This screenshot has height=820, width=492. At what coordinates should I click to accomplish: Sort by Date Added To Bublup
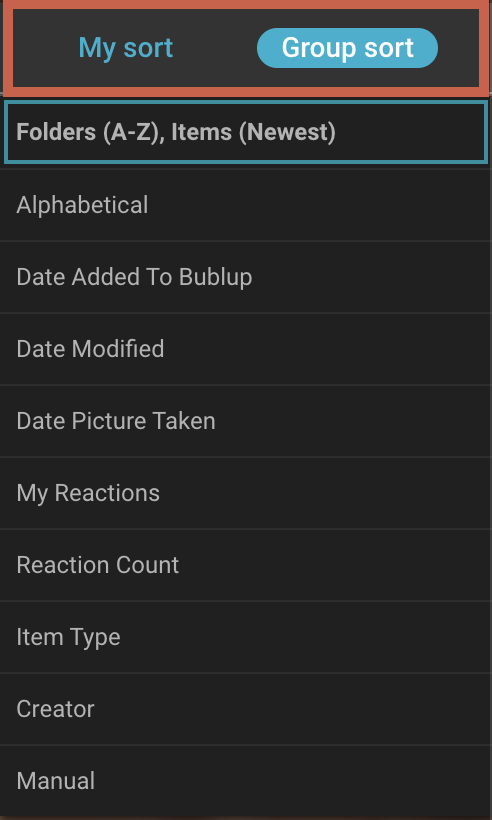click(246, 277)
